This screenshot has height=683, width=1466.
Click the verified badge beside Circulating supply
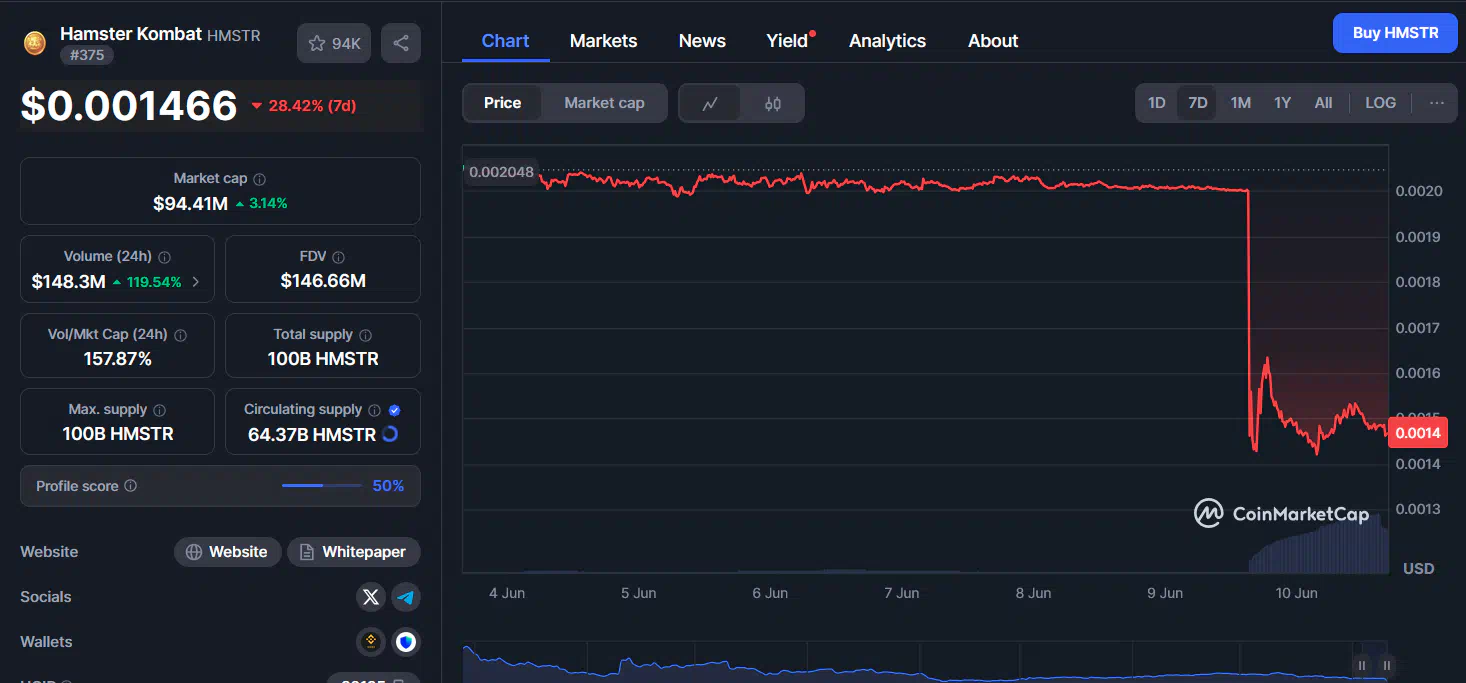pos(394,410)
